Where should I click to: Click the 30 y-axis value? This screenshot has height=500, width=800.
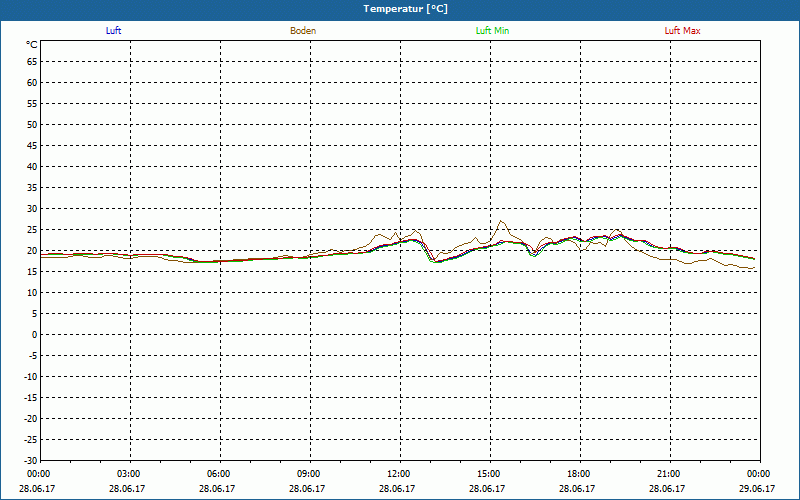click(x=32, y=209)
